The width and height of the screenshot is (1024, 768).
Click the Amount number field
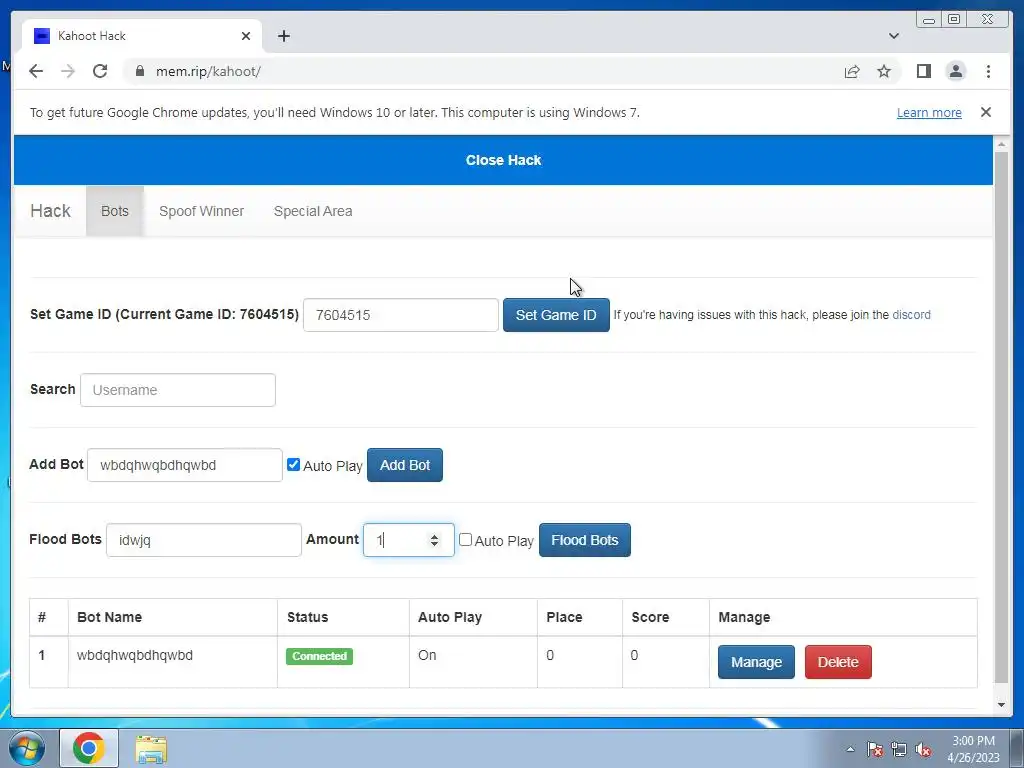(408, 540)
